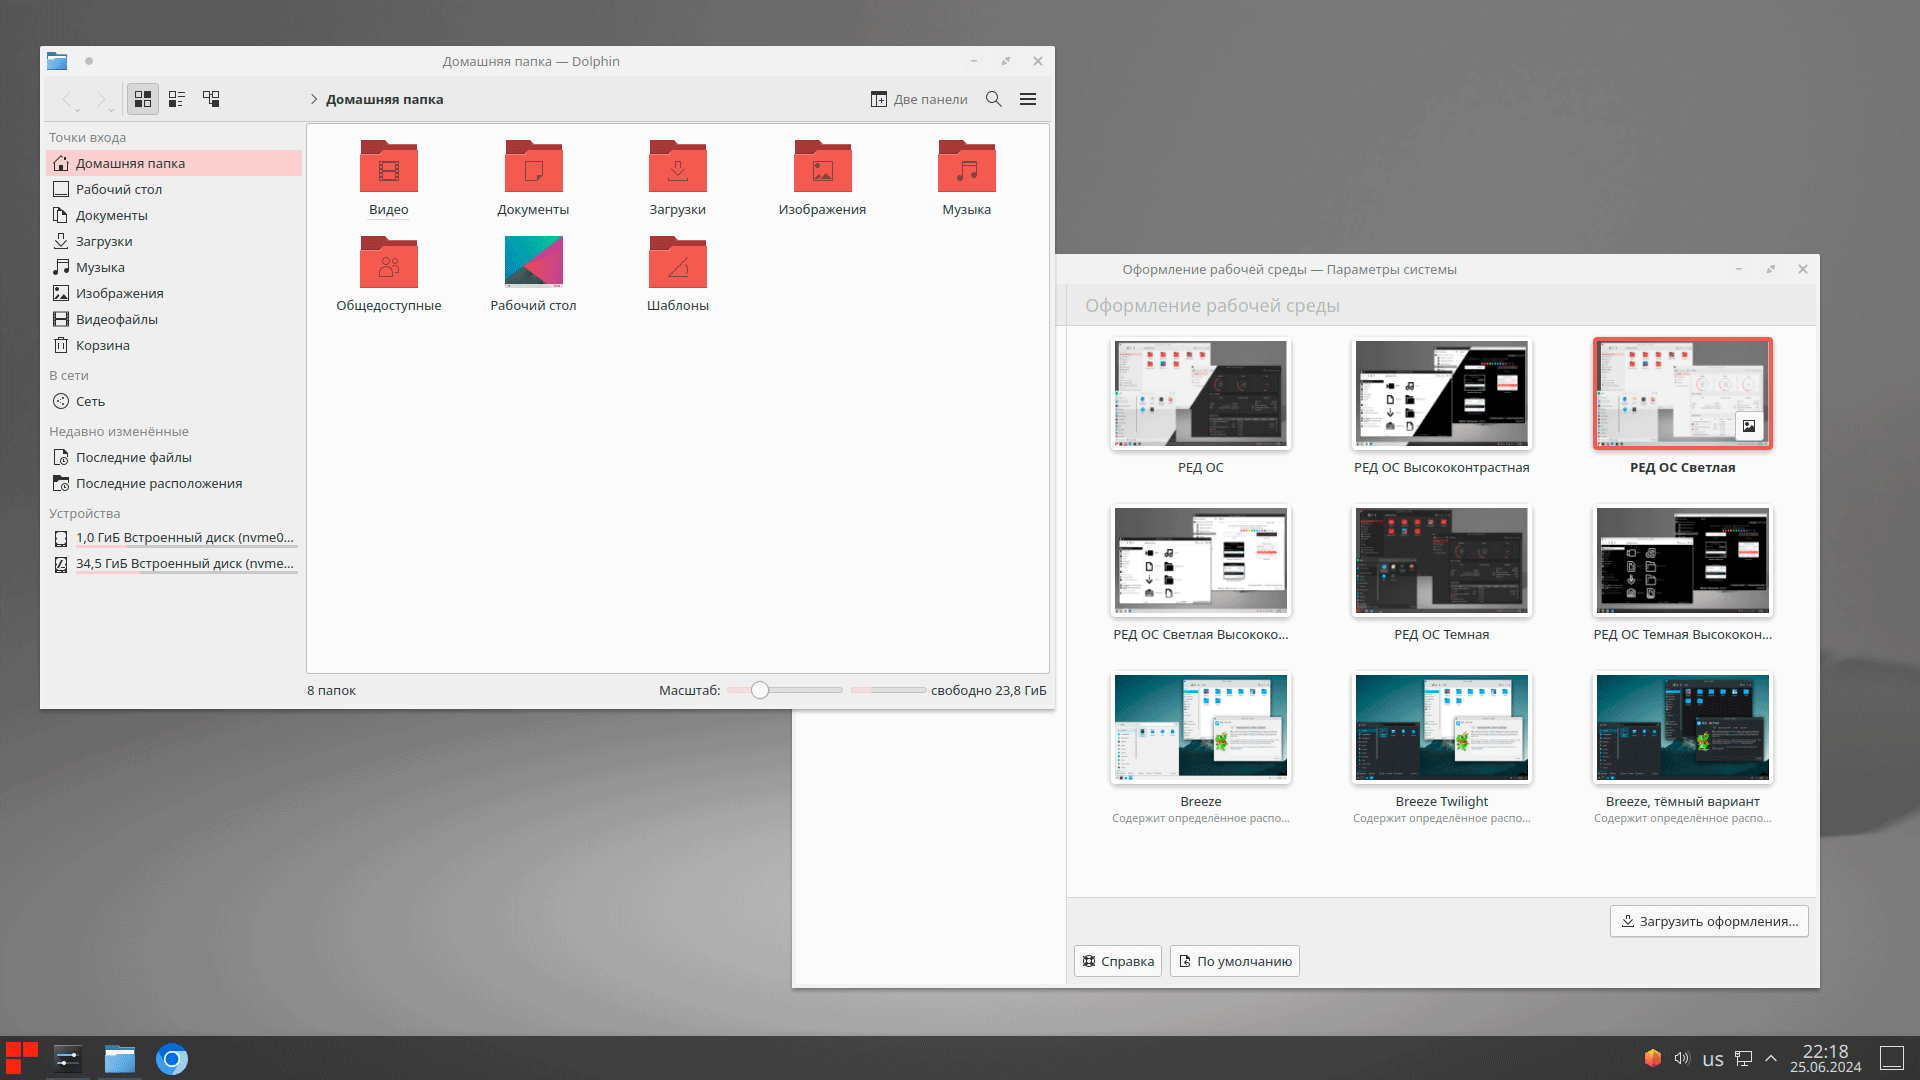
Task: Launch the browser from the taskbar
Action: tap(172, 1058)
